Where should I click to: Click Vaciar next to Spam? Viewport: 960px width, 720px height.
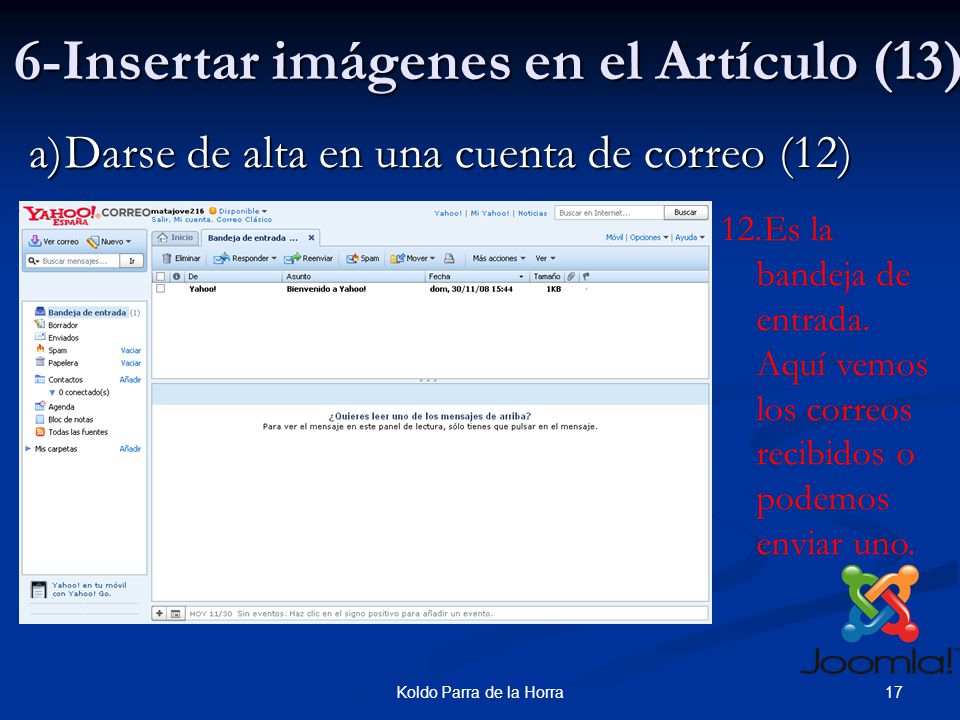(x=130, y=351)
